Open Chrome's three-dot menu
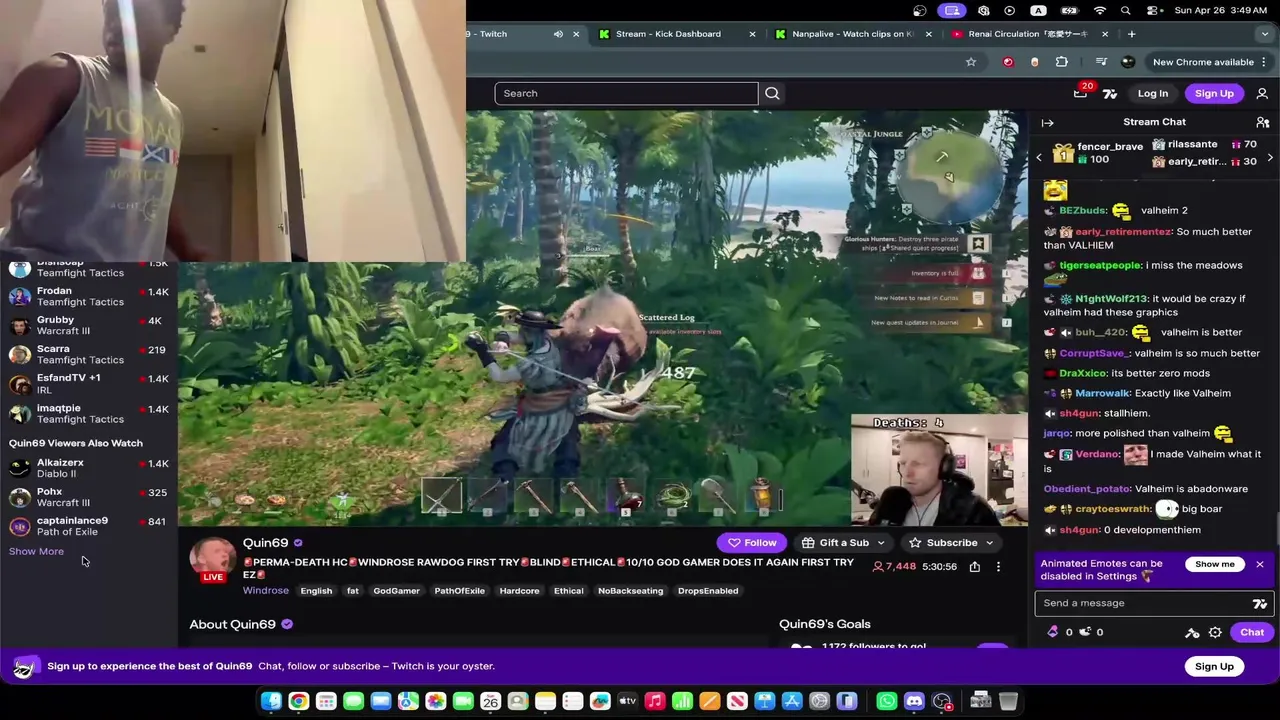 (1264, 62)
